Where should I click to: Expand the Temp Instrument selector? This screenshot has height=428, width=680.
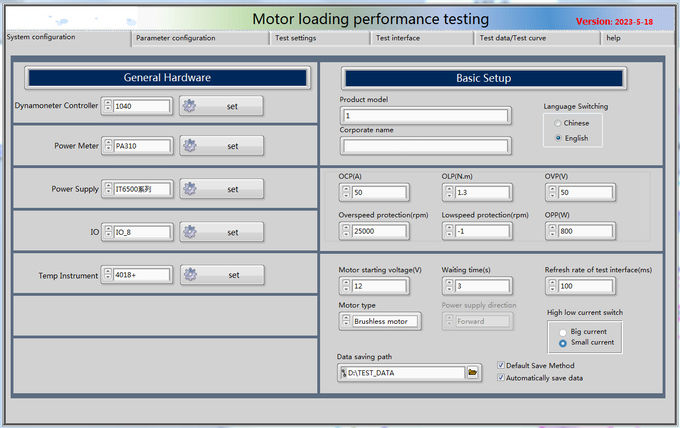click(108, 275)
